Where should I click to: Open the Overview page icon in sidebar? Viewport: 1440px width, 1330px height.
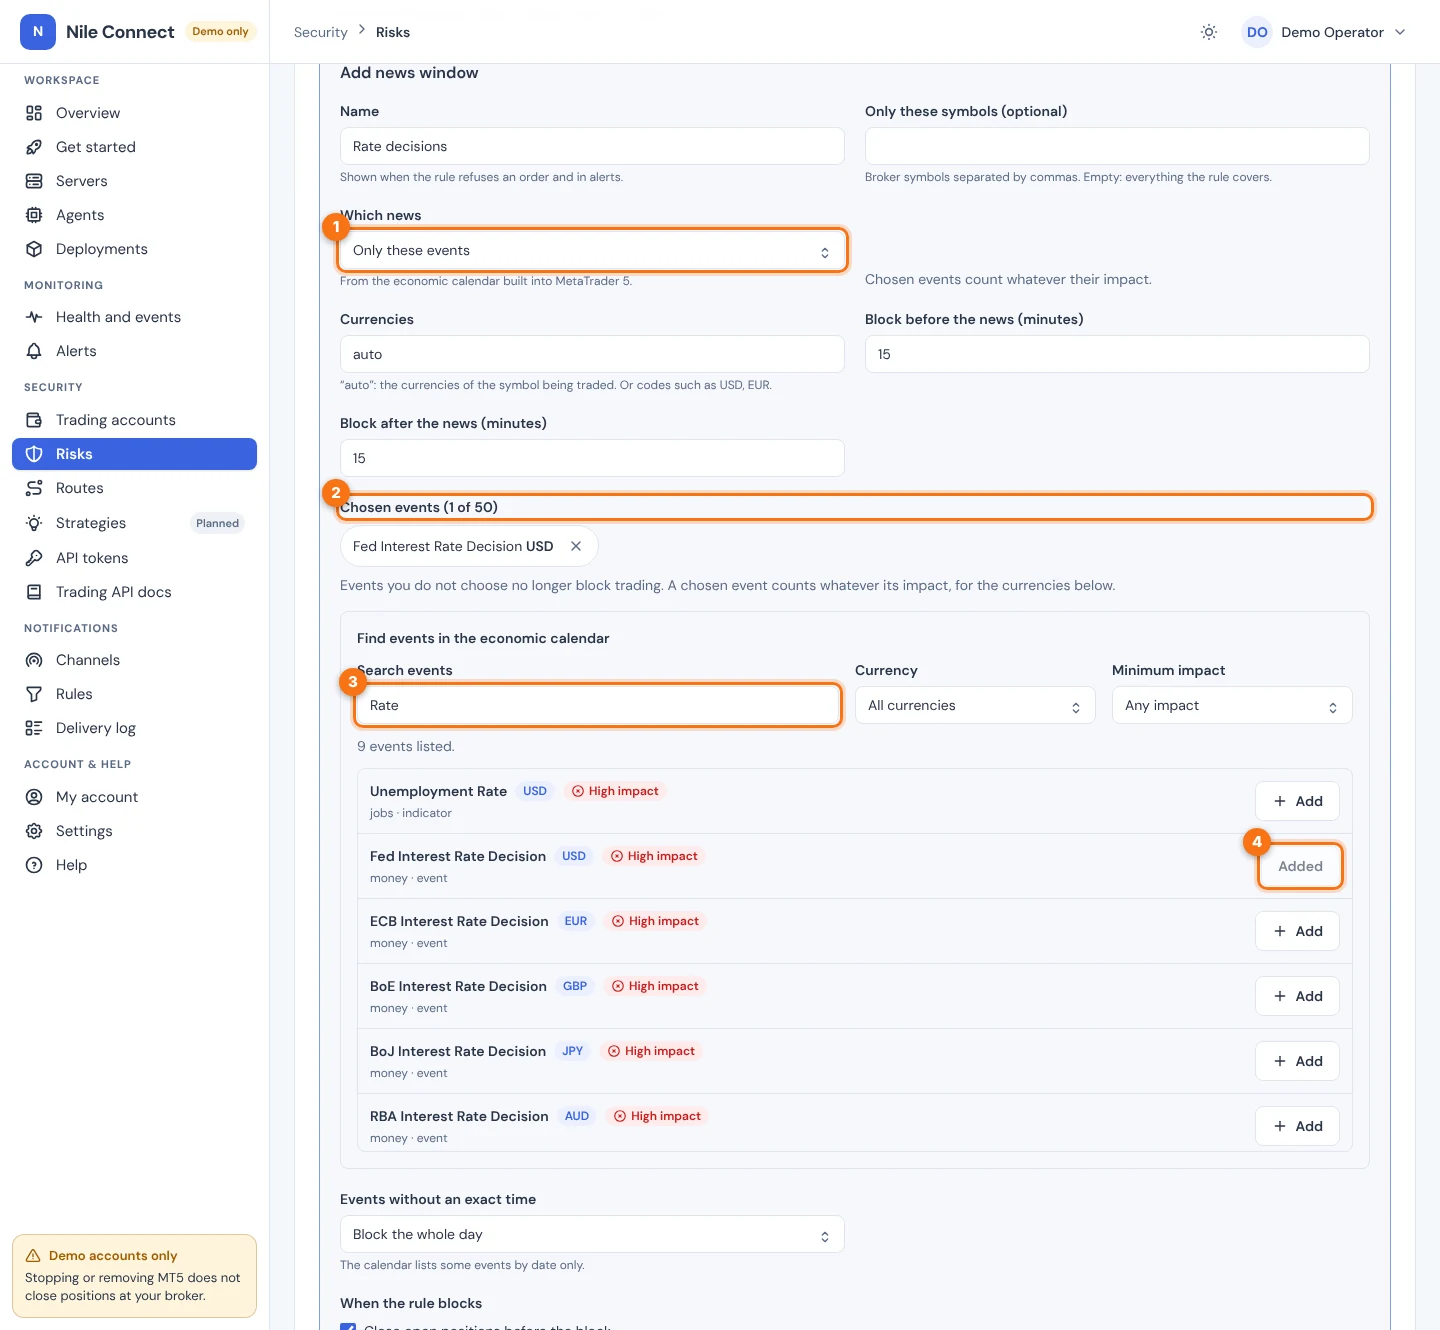tap(34, 113)
